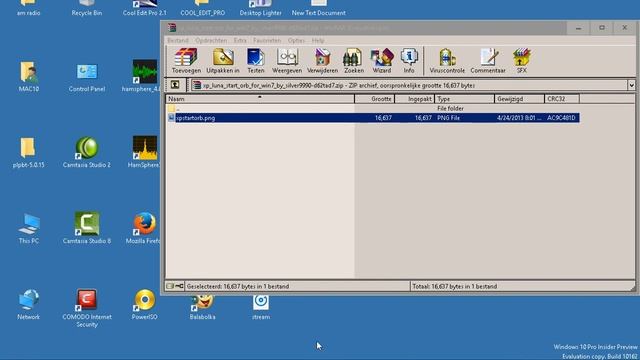Launch the Wizard tool
This screenshot has height=360, width=640.
pyautogui.click(x=382, y=60)
